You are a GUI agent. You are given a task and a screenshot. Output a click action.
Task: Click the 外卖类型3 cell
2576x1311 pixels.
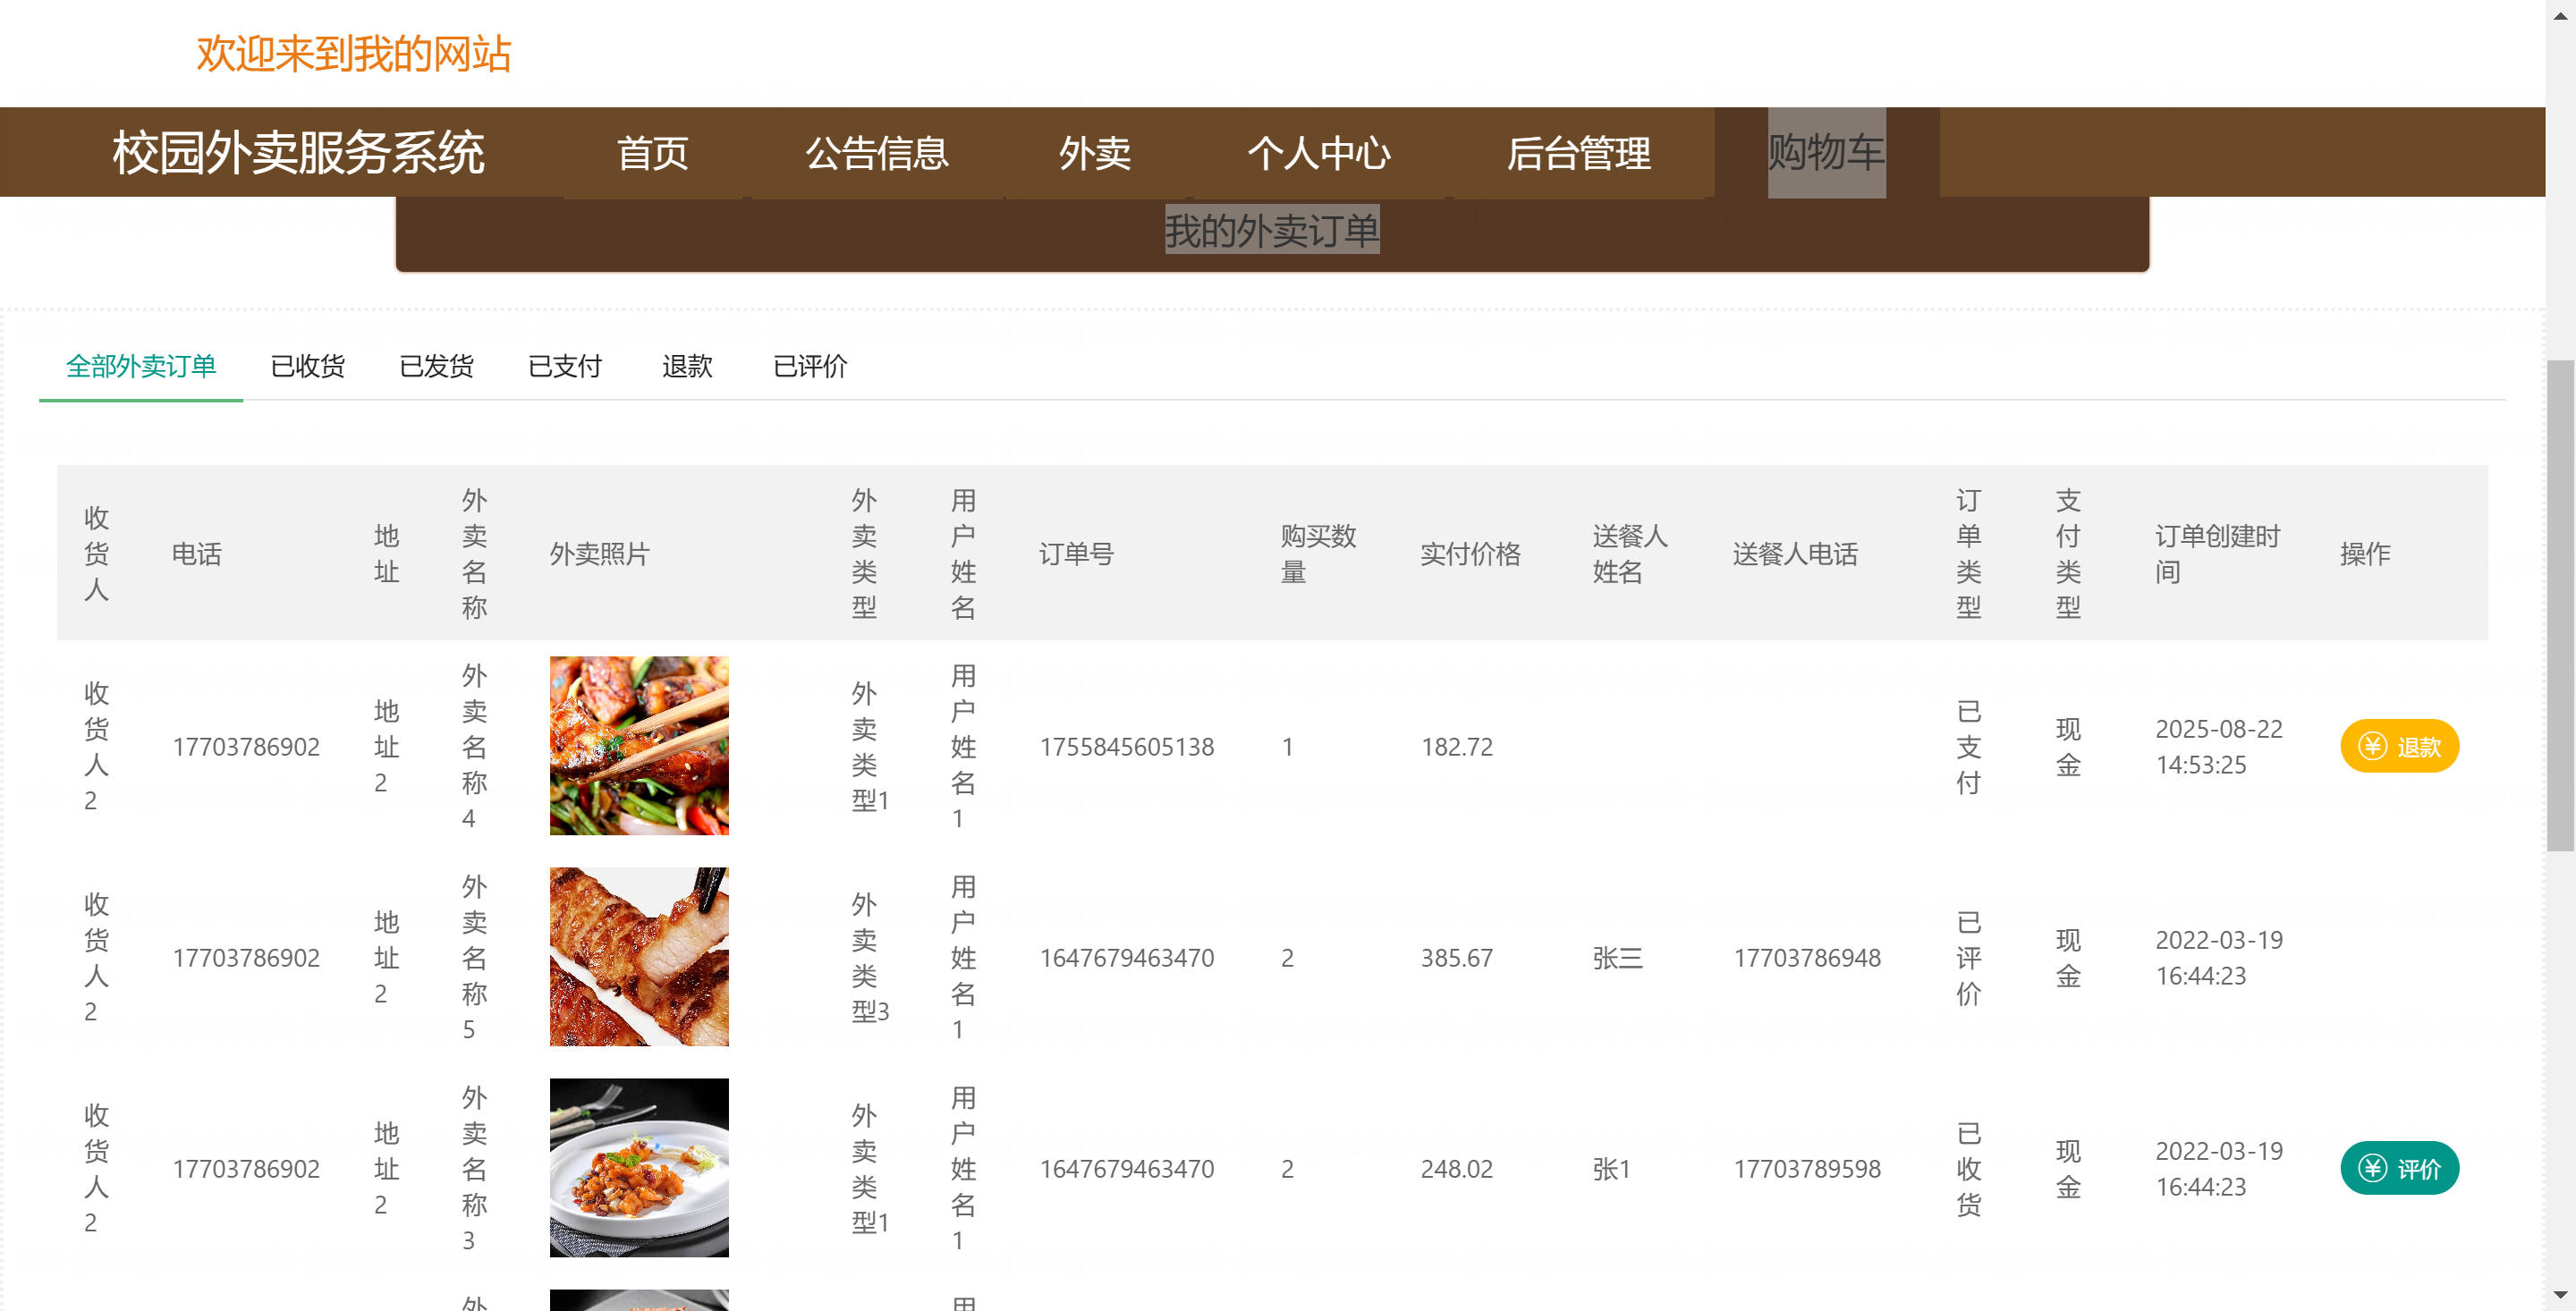[x=869, y=957]
